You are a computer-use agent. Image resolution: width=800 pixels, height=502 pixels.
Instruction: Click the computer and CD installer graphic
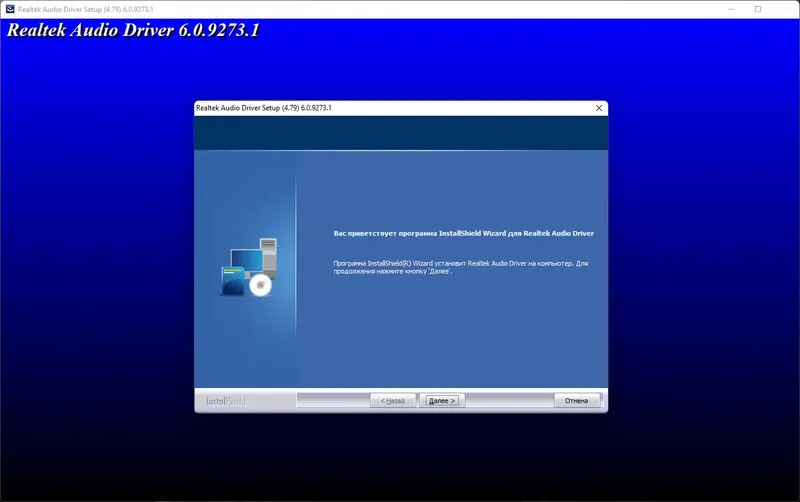click(249, 267)
